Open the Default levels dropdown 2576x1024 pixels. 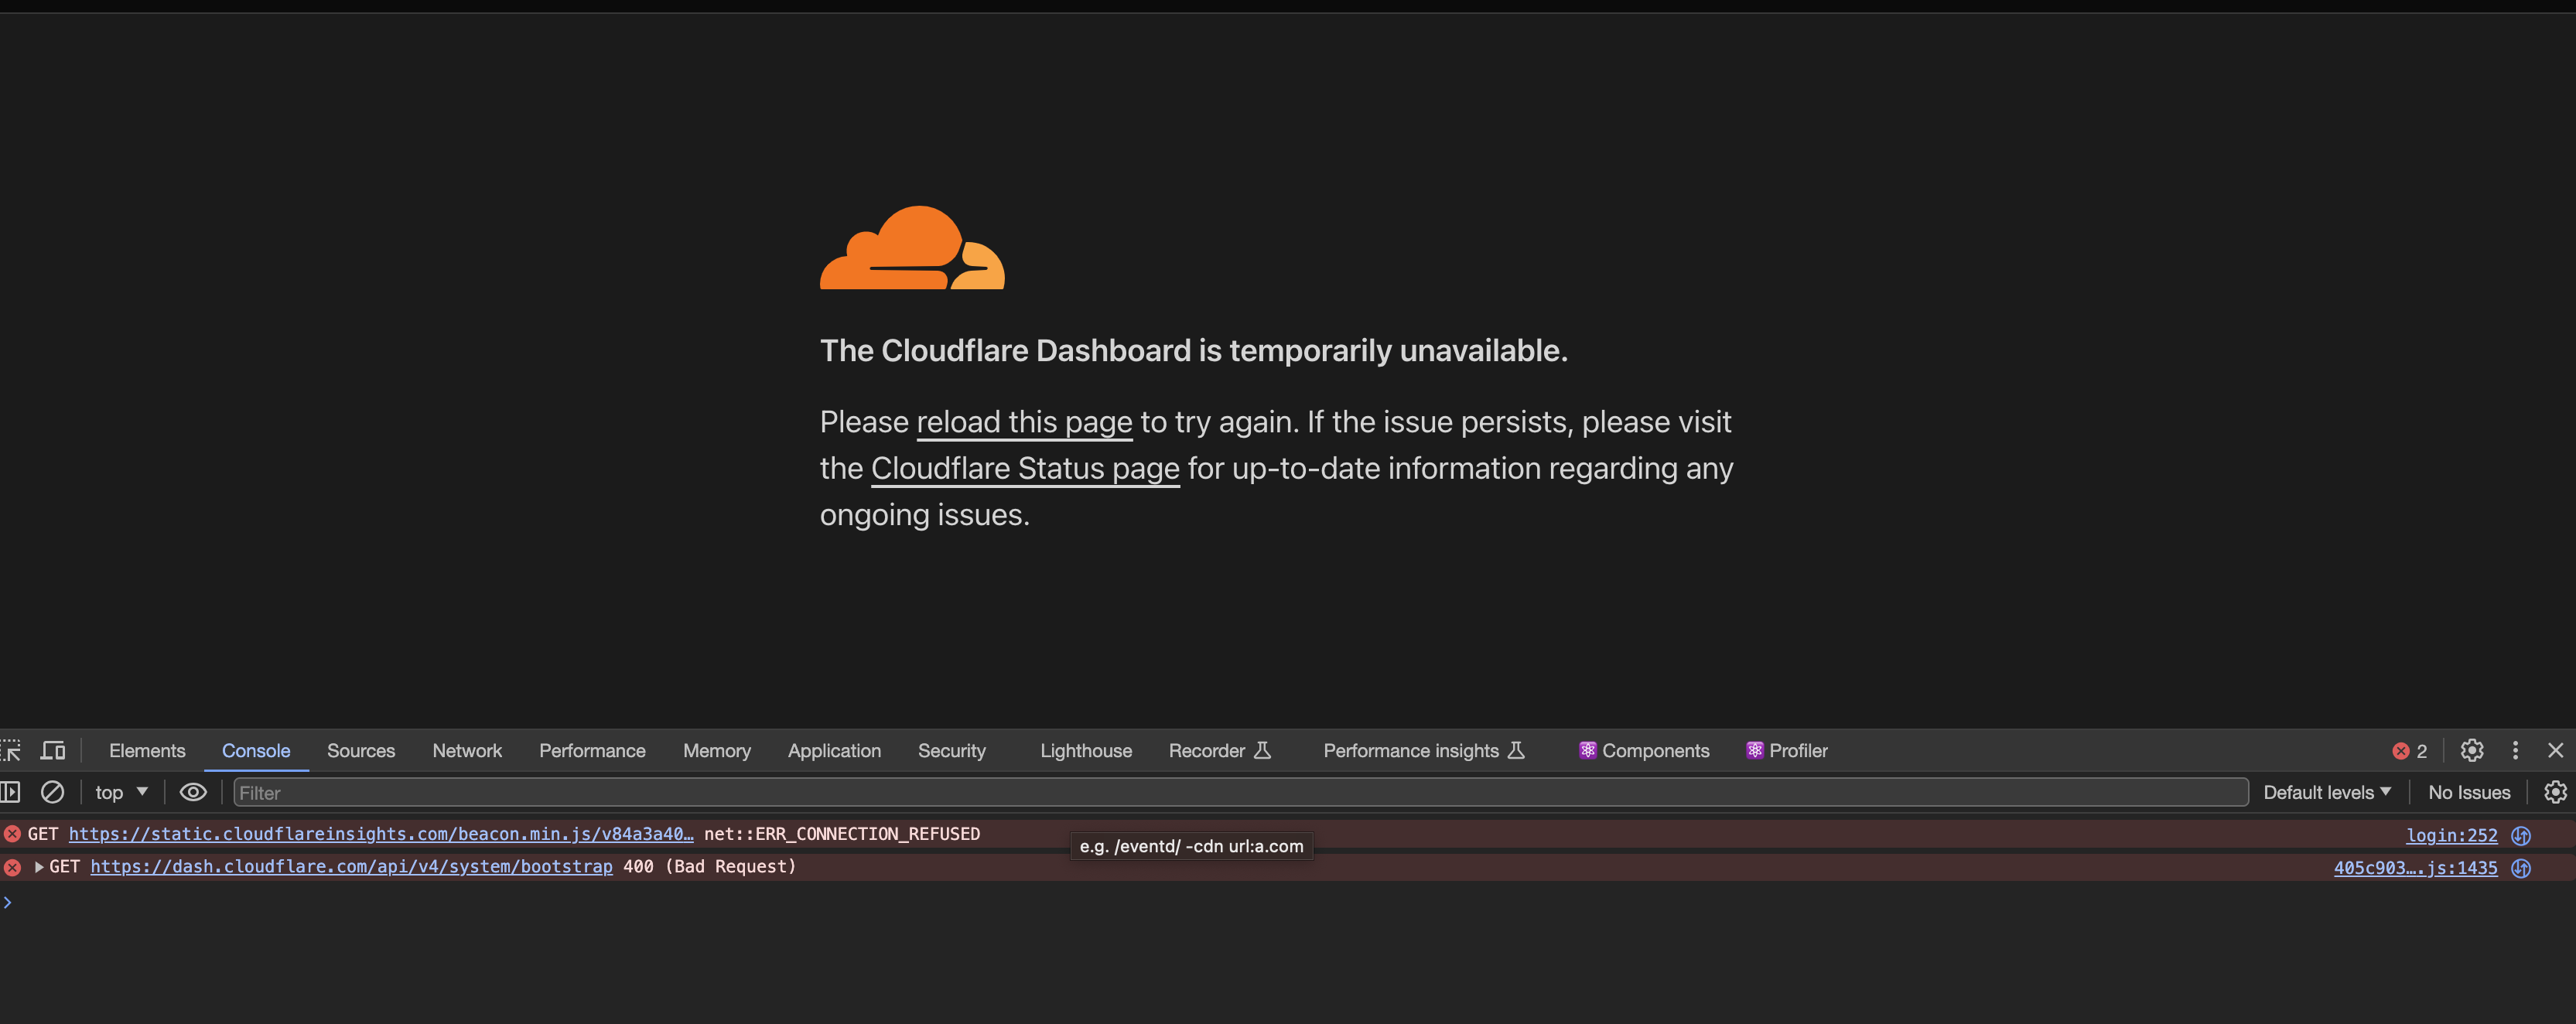tap(2327, 792)
